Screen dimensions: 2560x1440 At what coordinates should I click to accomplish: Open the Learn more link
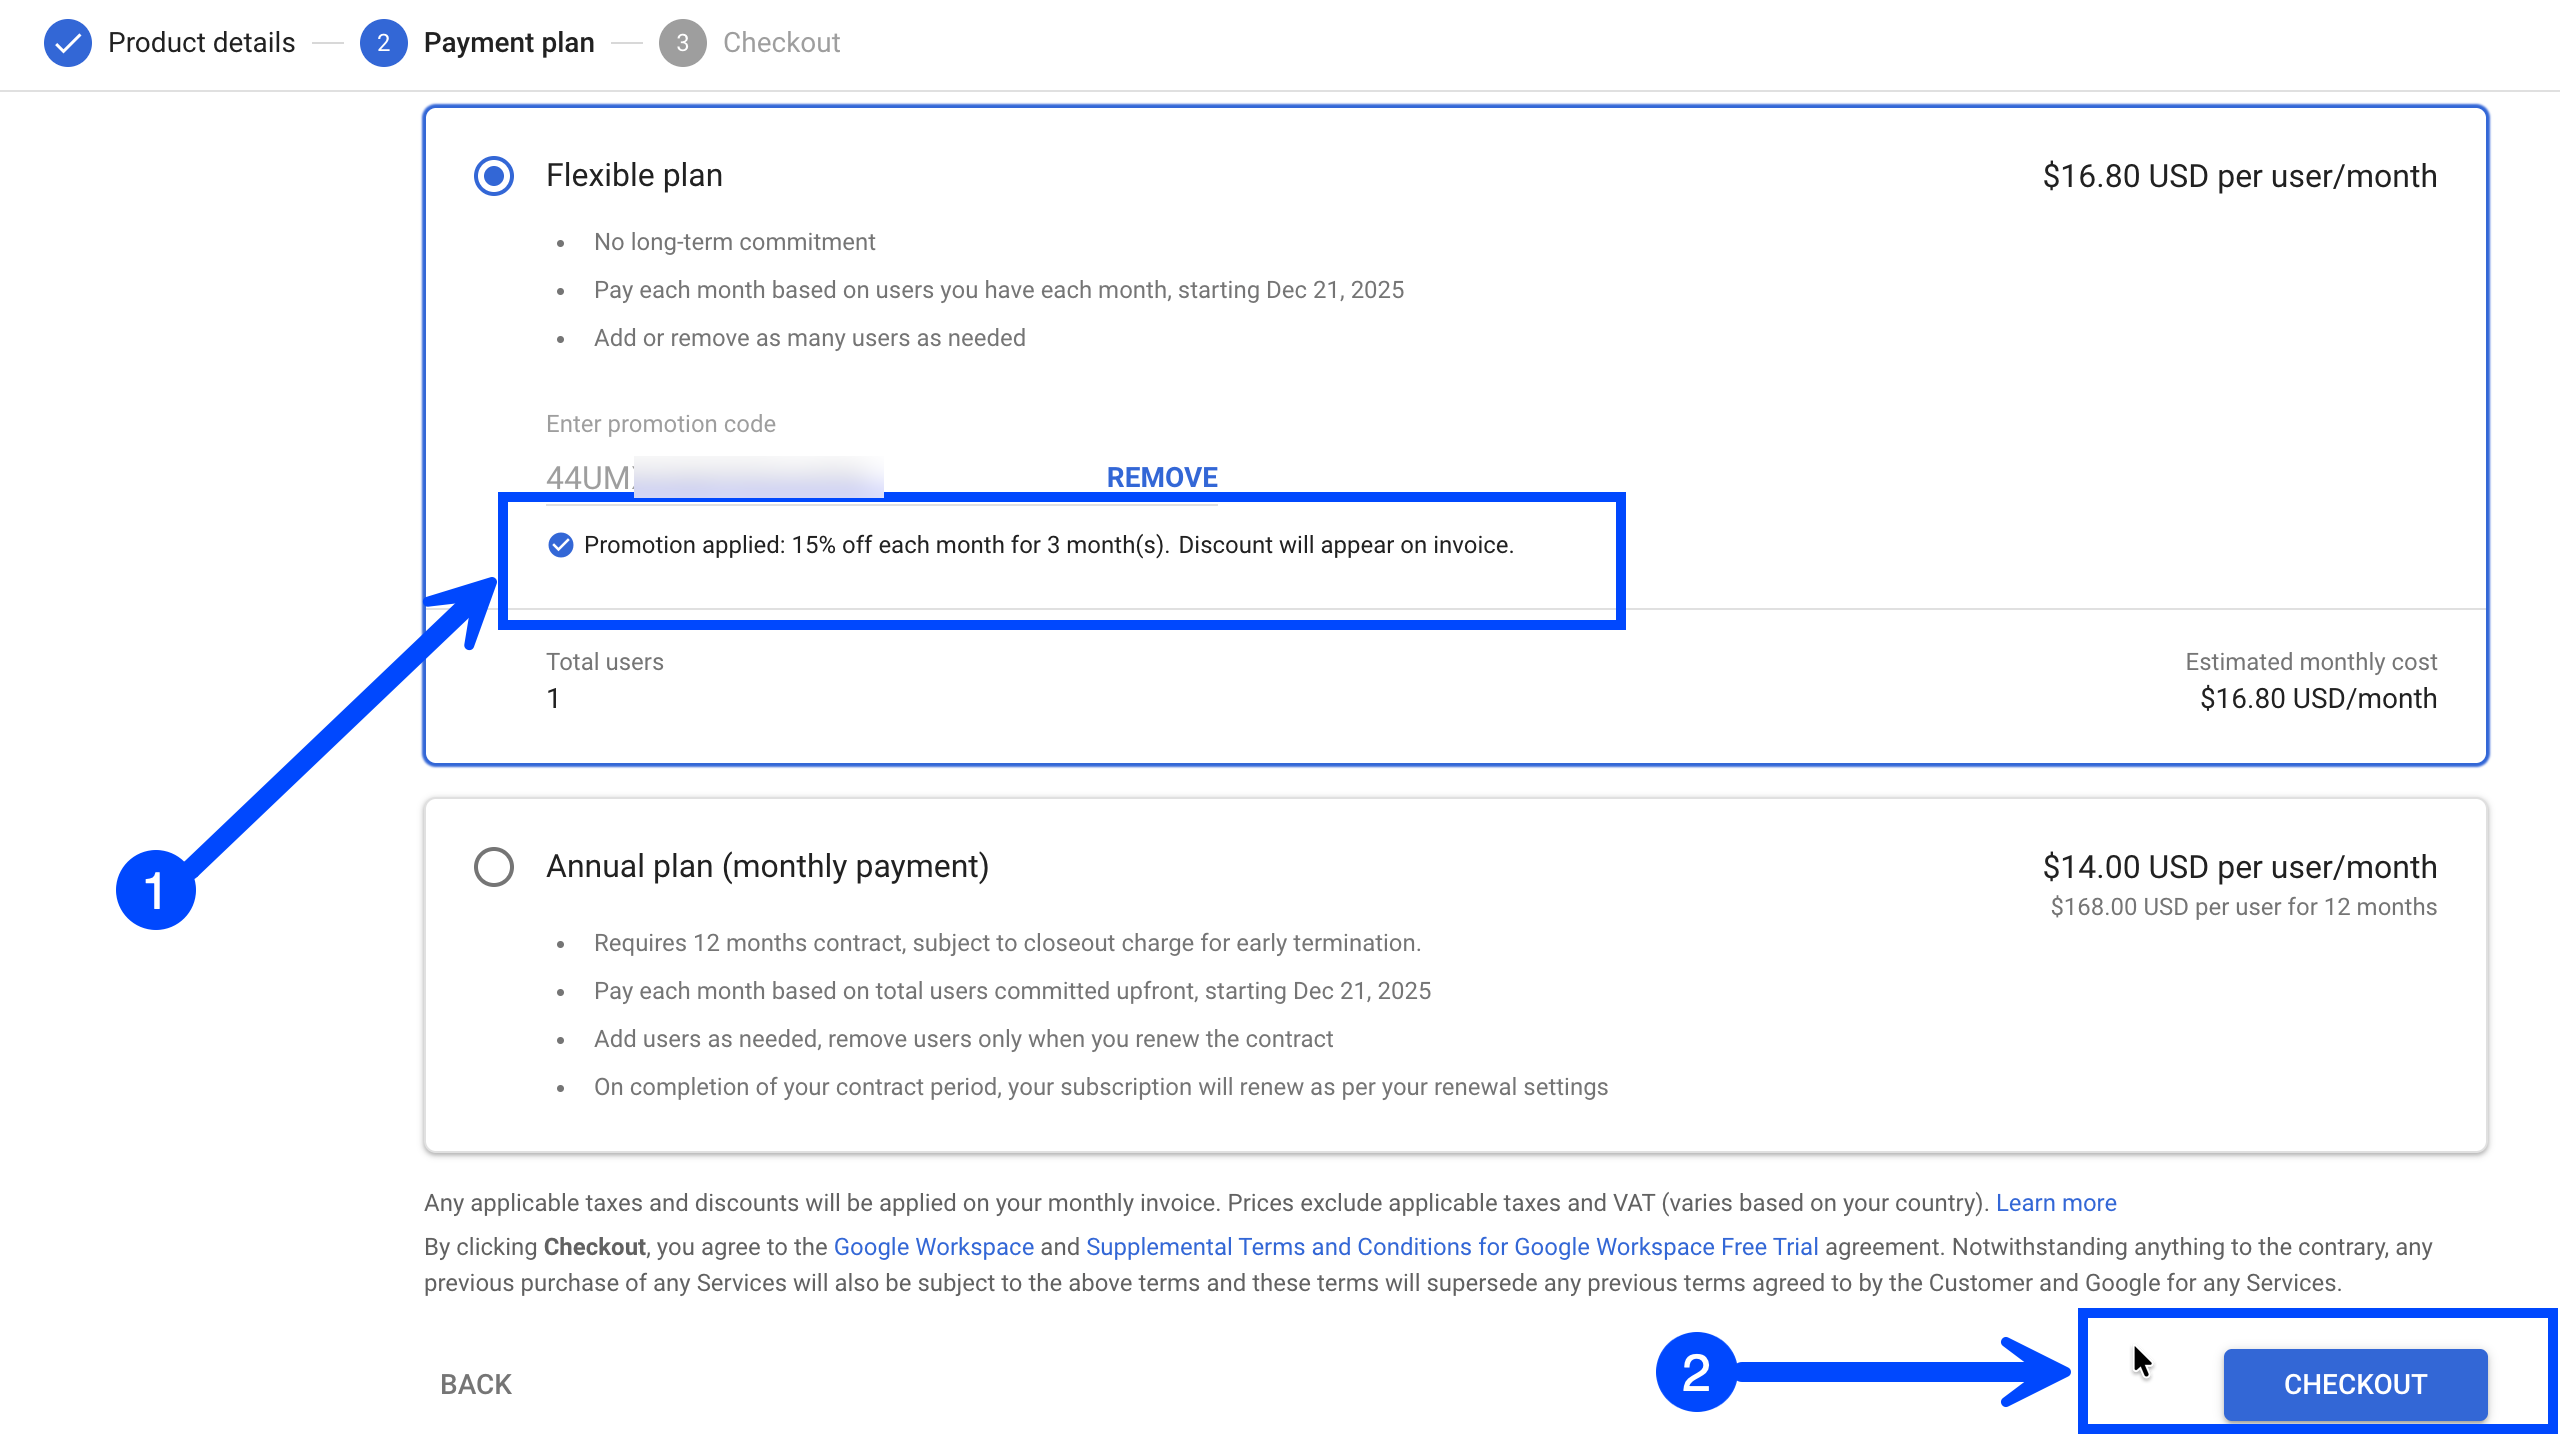2056,1203
